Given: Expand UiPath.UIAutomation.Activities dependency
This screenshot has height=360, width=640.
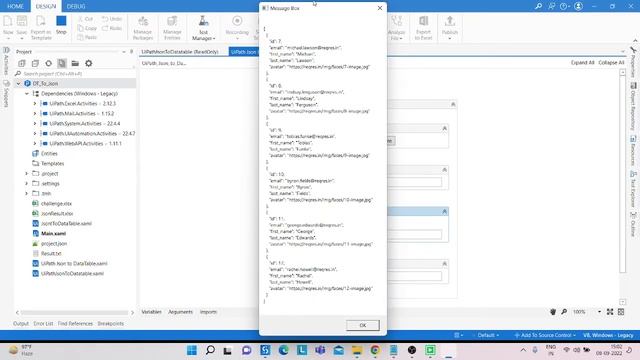Looking at the screenshot, I should pos(35,133).
